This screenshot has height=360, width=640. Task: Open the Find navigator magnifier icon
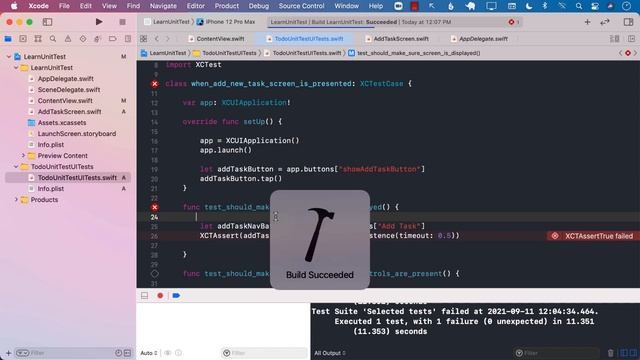pyautogui.click(x=53, y=39)
